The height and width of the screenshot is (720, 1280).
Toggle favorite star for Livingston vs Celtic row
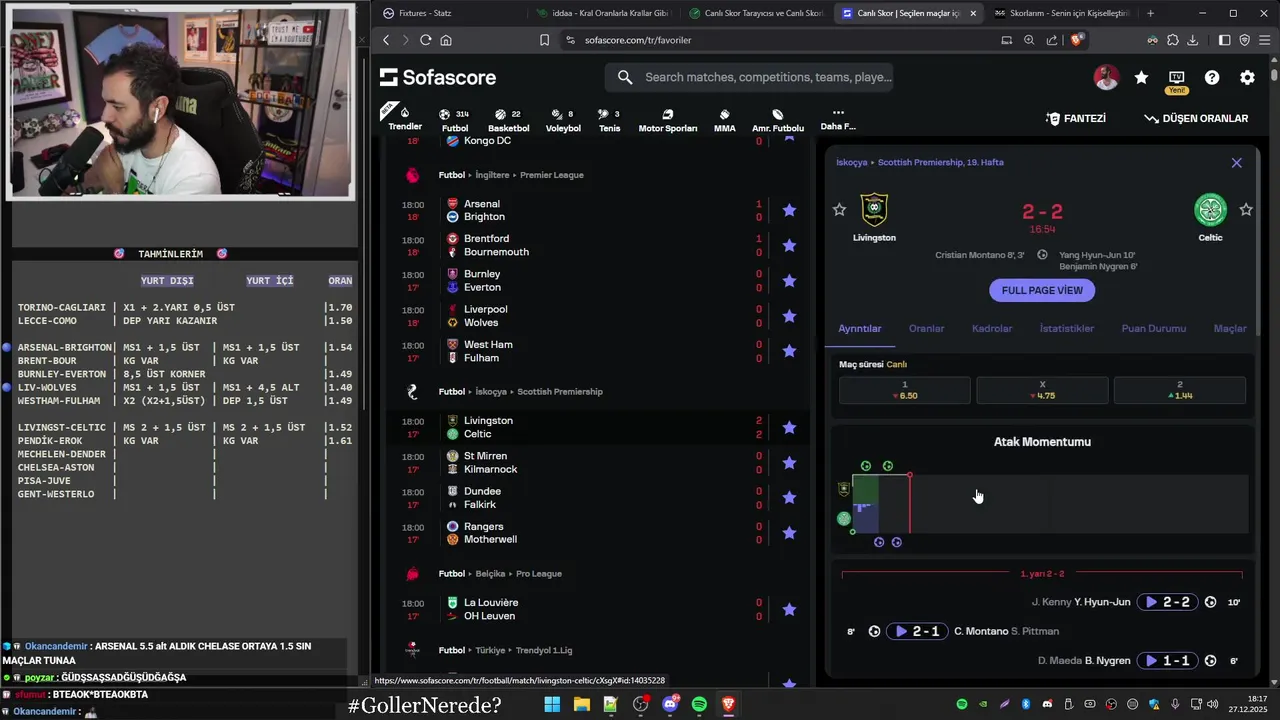click(x=789, y=427)
